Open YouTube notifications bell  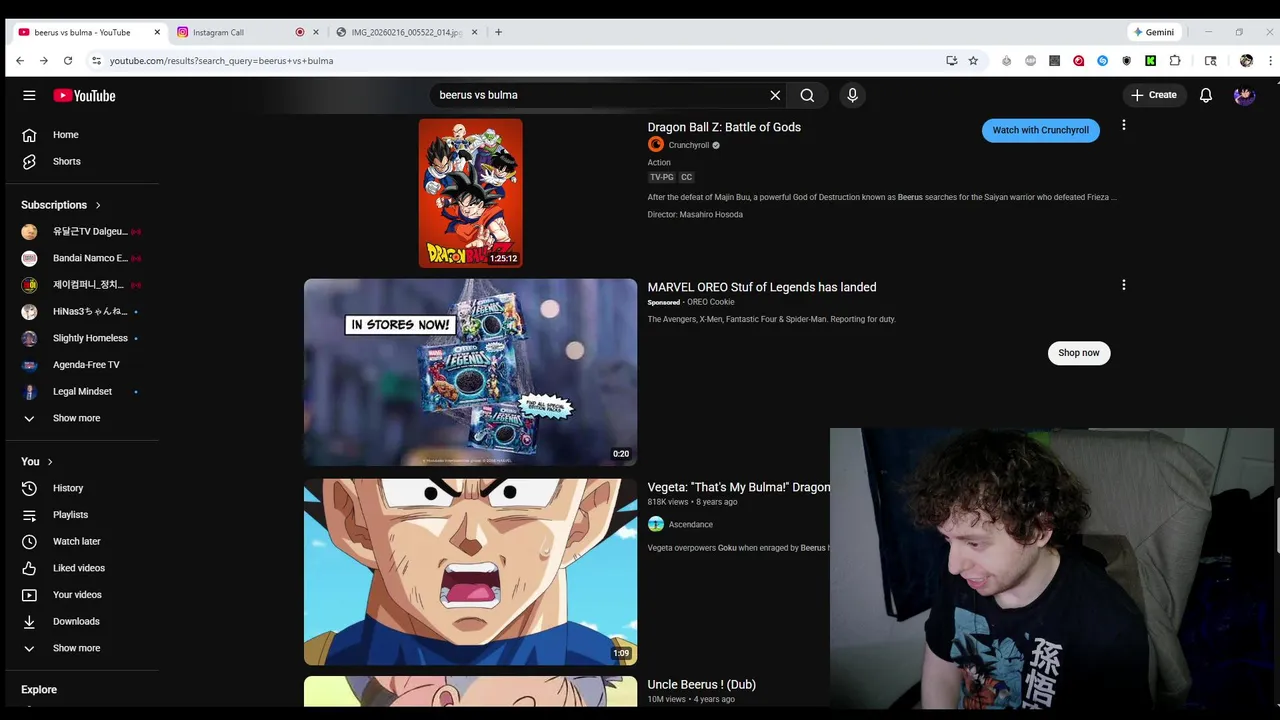(1206, 95)
